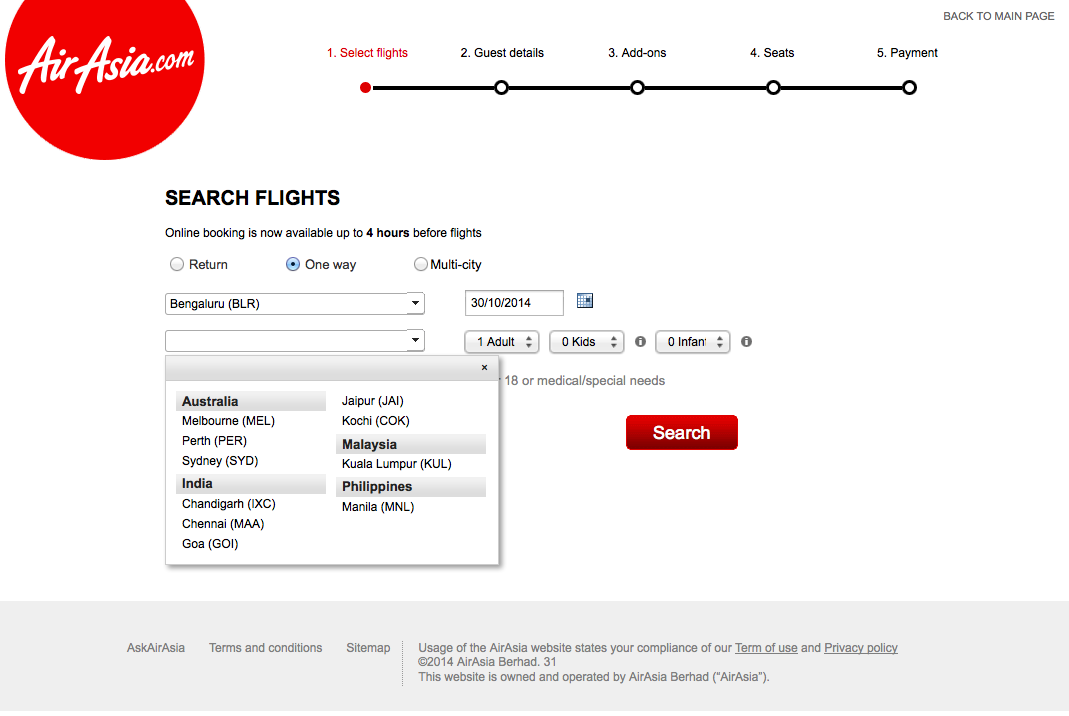Viewport: 1069px width, 716px height.
Task: Select the Return trip option
Action: [177, 265]
